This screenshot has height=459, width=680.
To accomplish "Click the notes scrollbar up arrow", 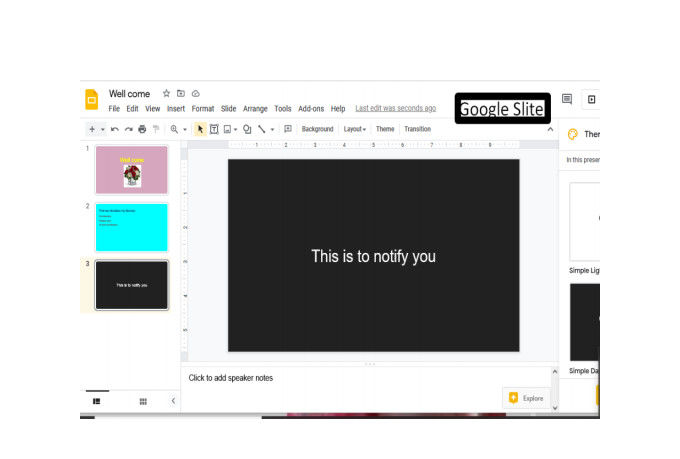I will point(555,372).
